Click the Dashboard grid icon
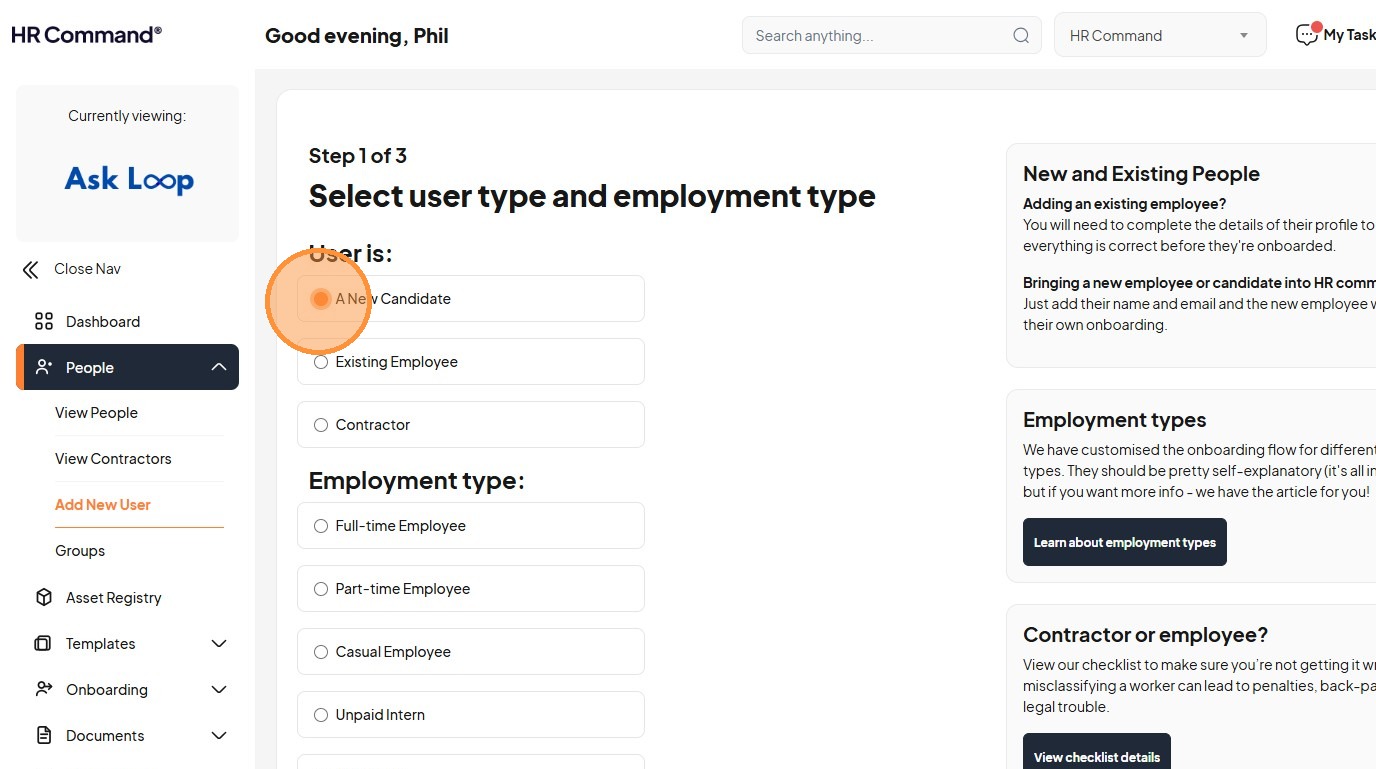This screenshot has height=769, width=1376. 44,322
